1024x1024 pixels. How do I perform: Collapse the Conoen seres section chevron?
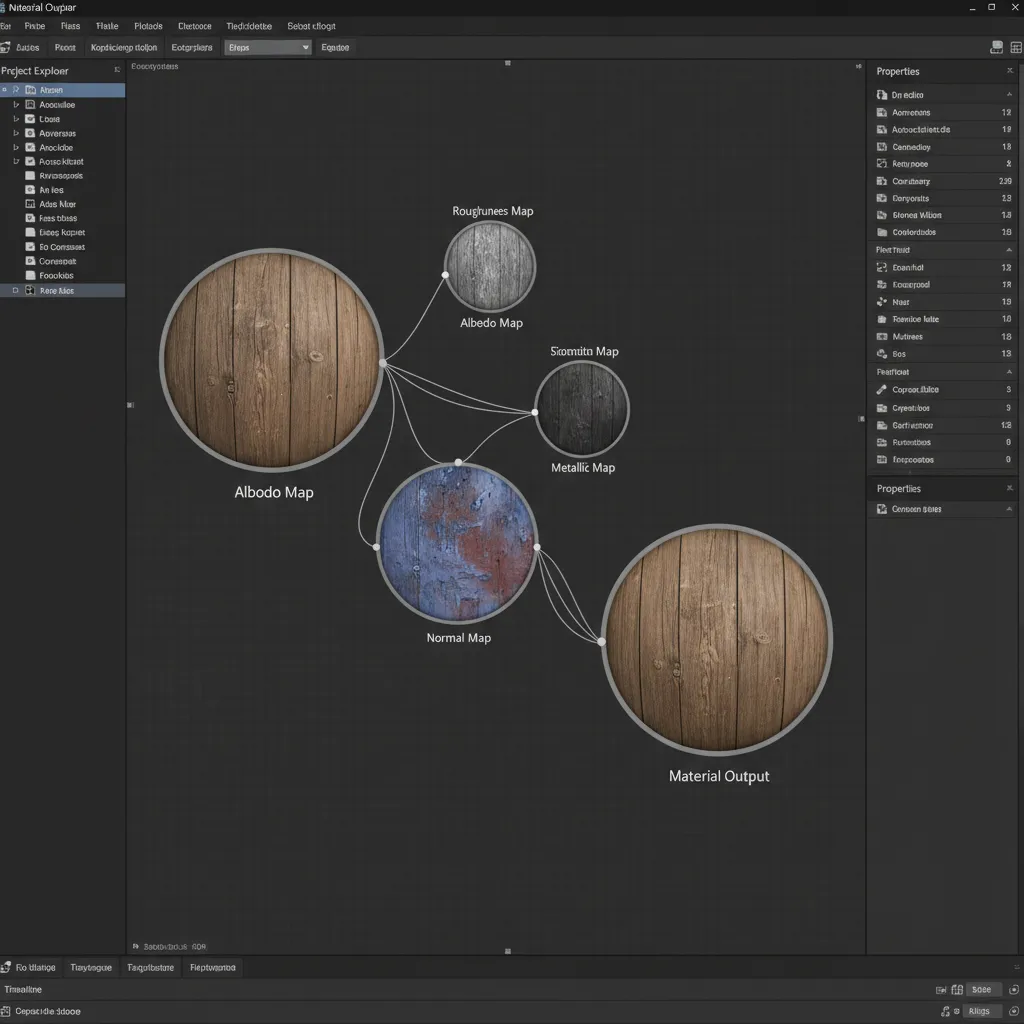pos(1010,509)
